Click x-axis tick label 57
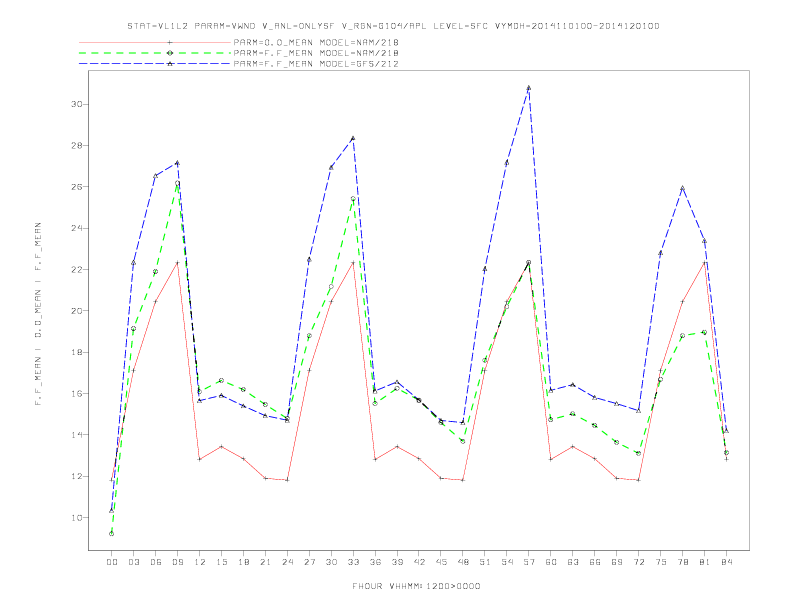792x612 pixels. 529,562
